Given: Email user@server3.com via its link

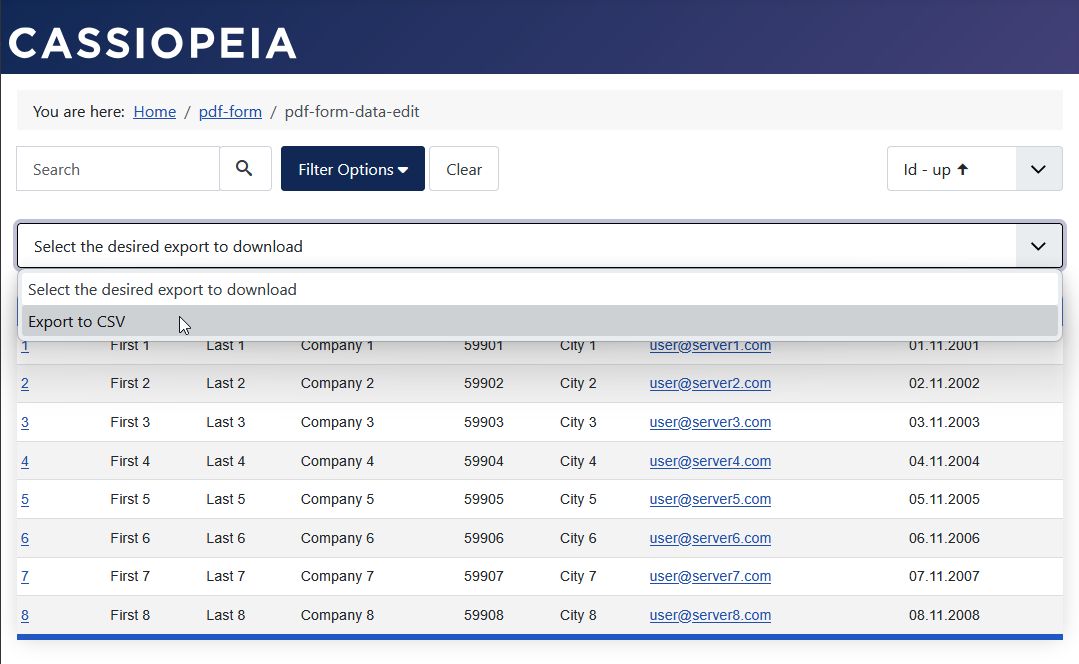Looking at the screenshot, I should tap(710, 422).
